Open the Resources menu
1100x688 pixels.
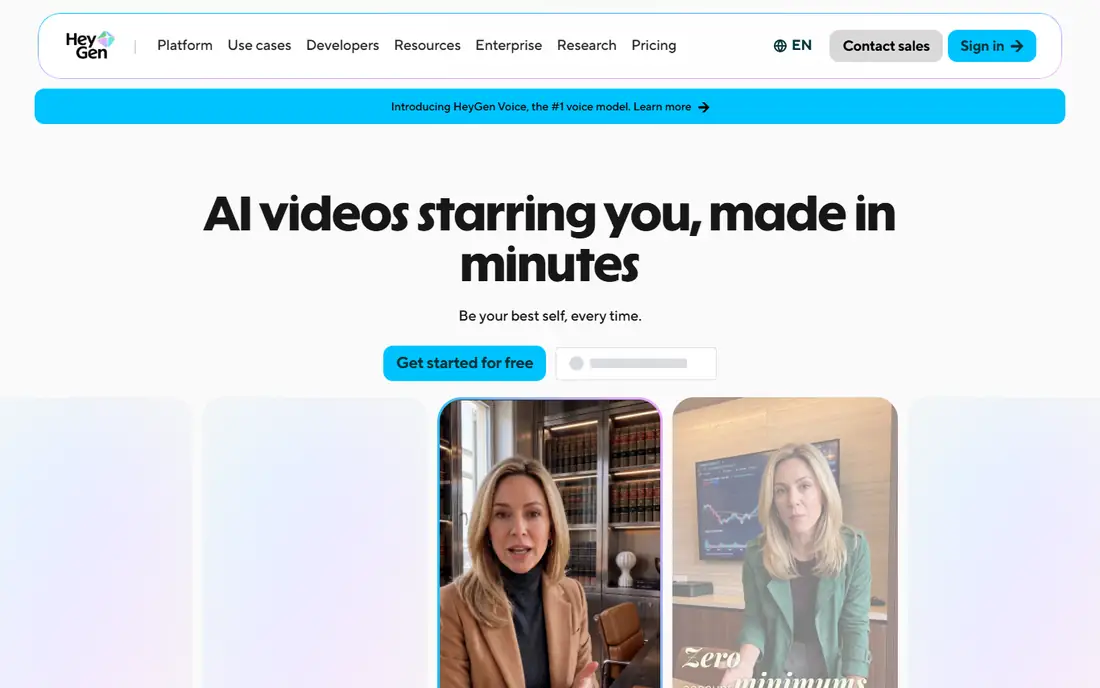pyautogui.click(x=427, y=46)
